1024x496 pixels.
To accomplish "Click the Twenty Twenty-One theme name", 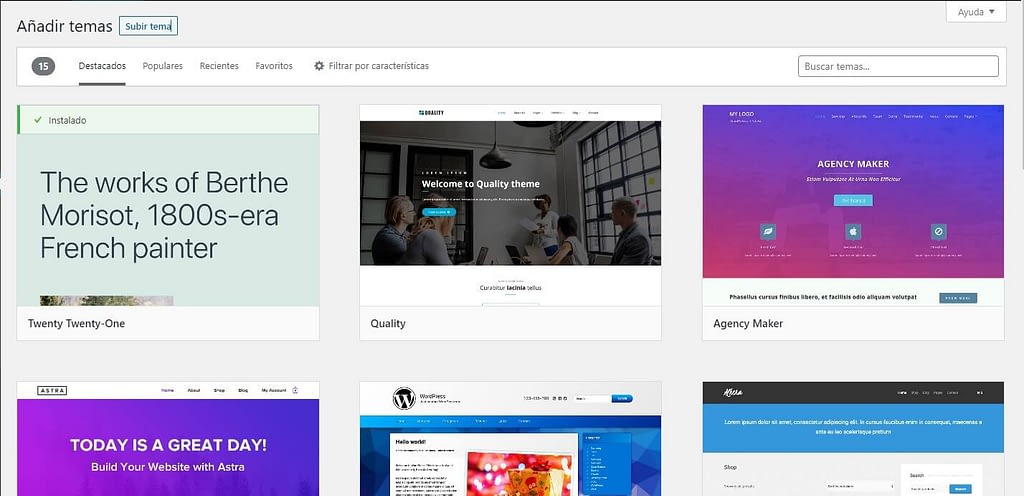I will 76,324.
